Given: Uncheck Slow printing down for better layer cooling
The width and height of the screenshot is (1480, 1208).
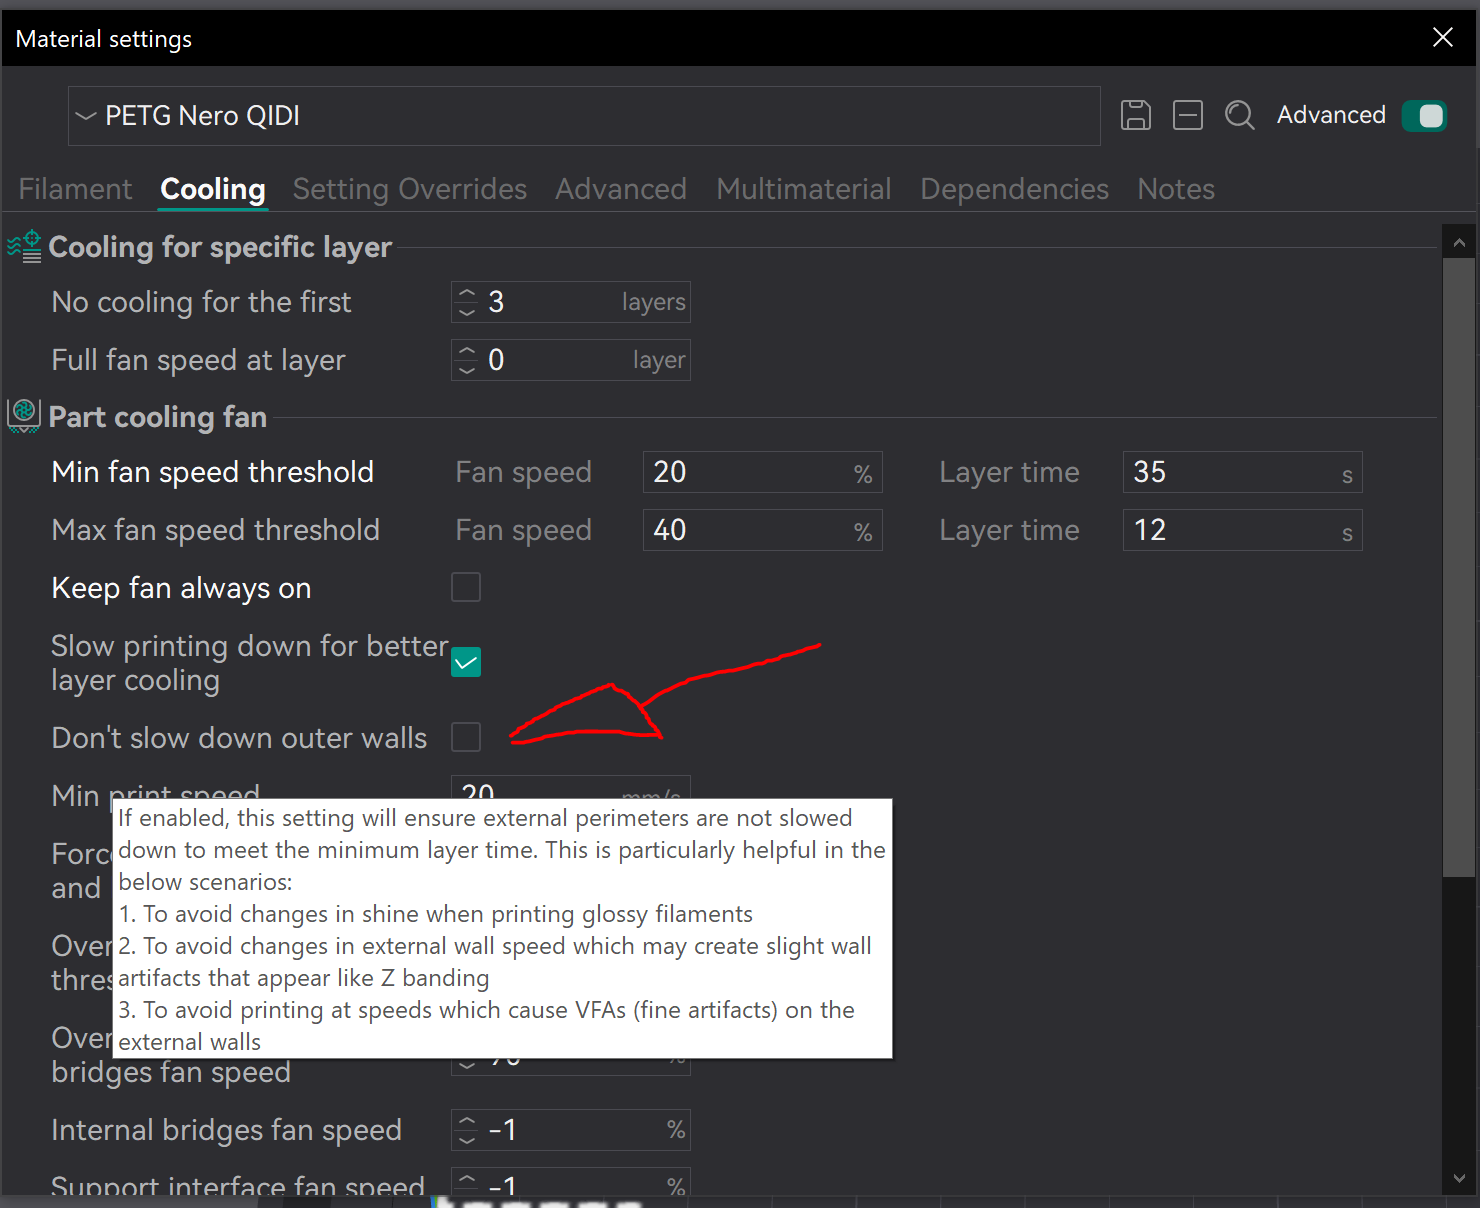Looking at the screenshot, I should click(x=466, y=662).
